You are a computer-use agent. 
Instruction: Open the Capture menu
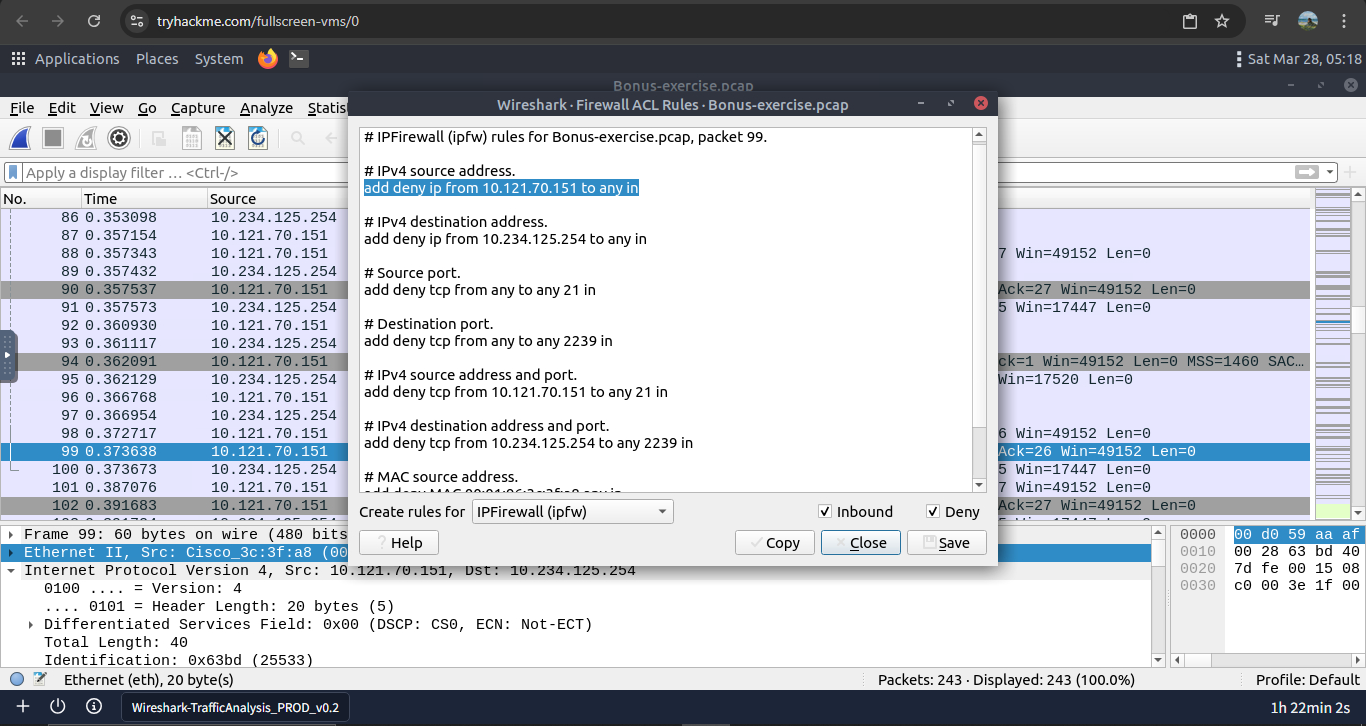click(198, 108)
